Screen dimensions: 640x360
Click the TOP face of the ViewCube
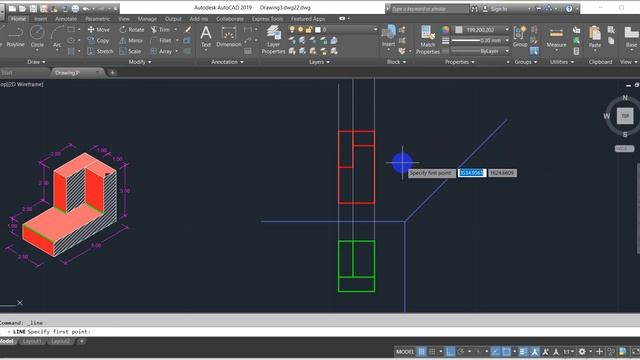coord(624,116)
